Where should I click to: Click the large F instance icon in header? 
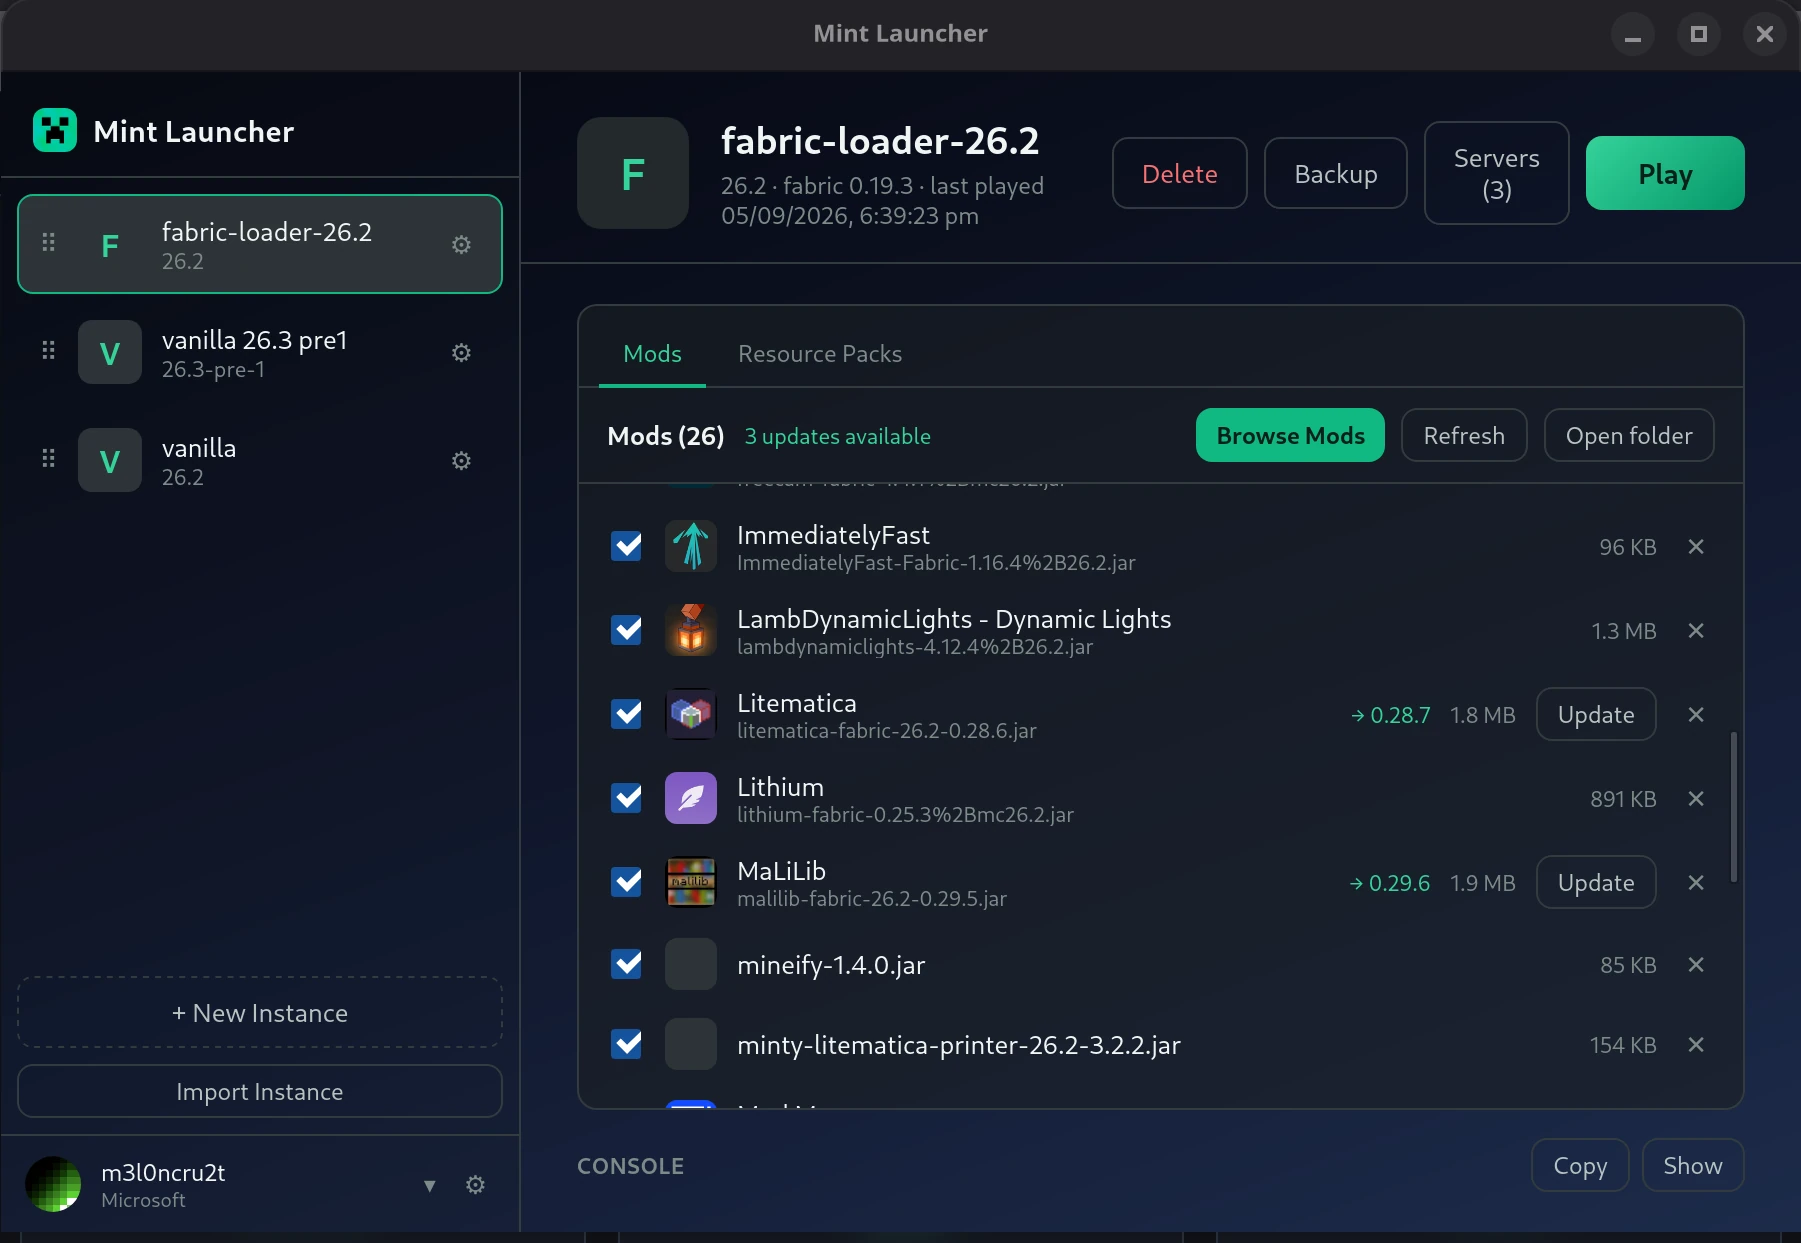(633, 173)
